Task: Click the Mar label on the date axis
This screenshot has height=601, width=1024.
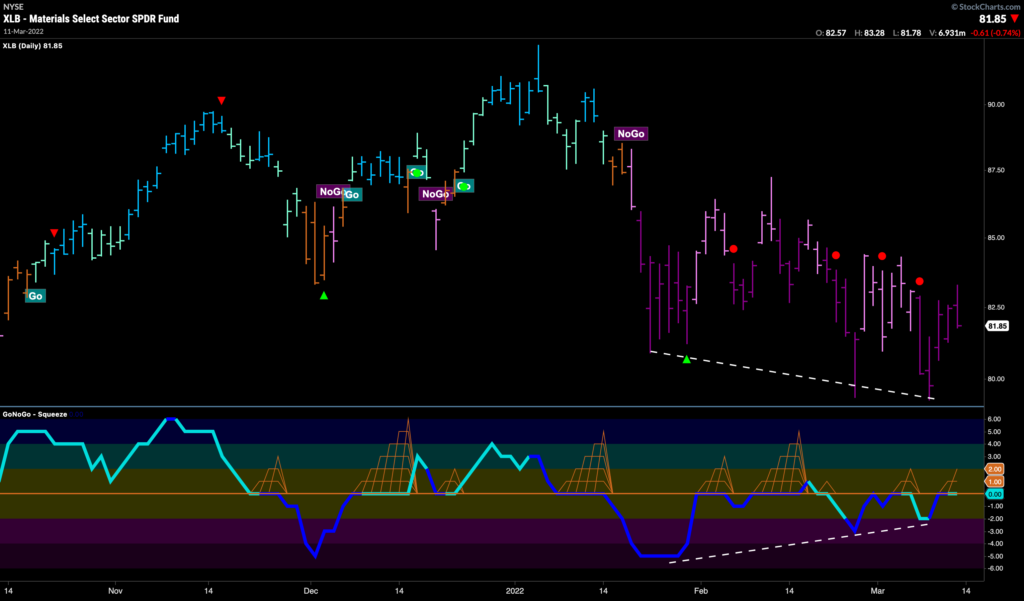Action: 878,591
